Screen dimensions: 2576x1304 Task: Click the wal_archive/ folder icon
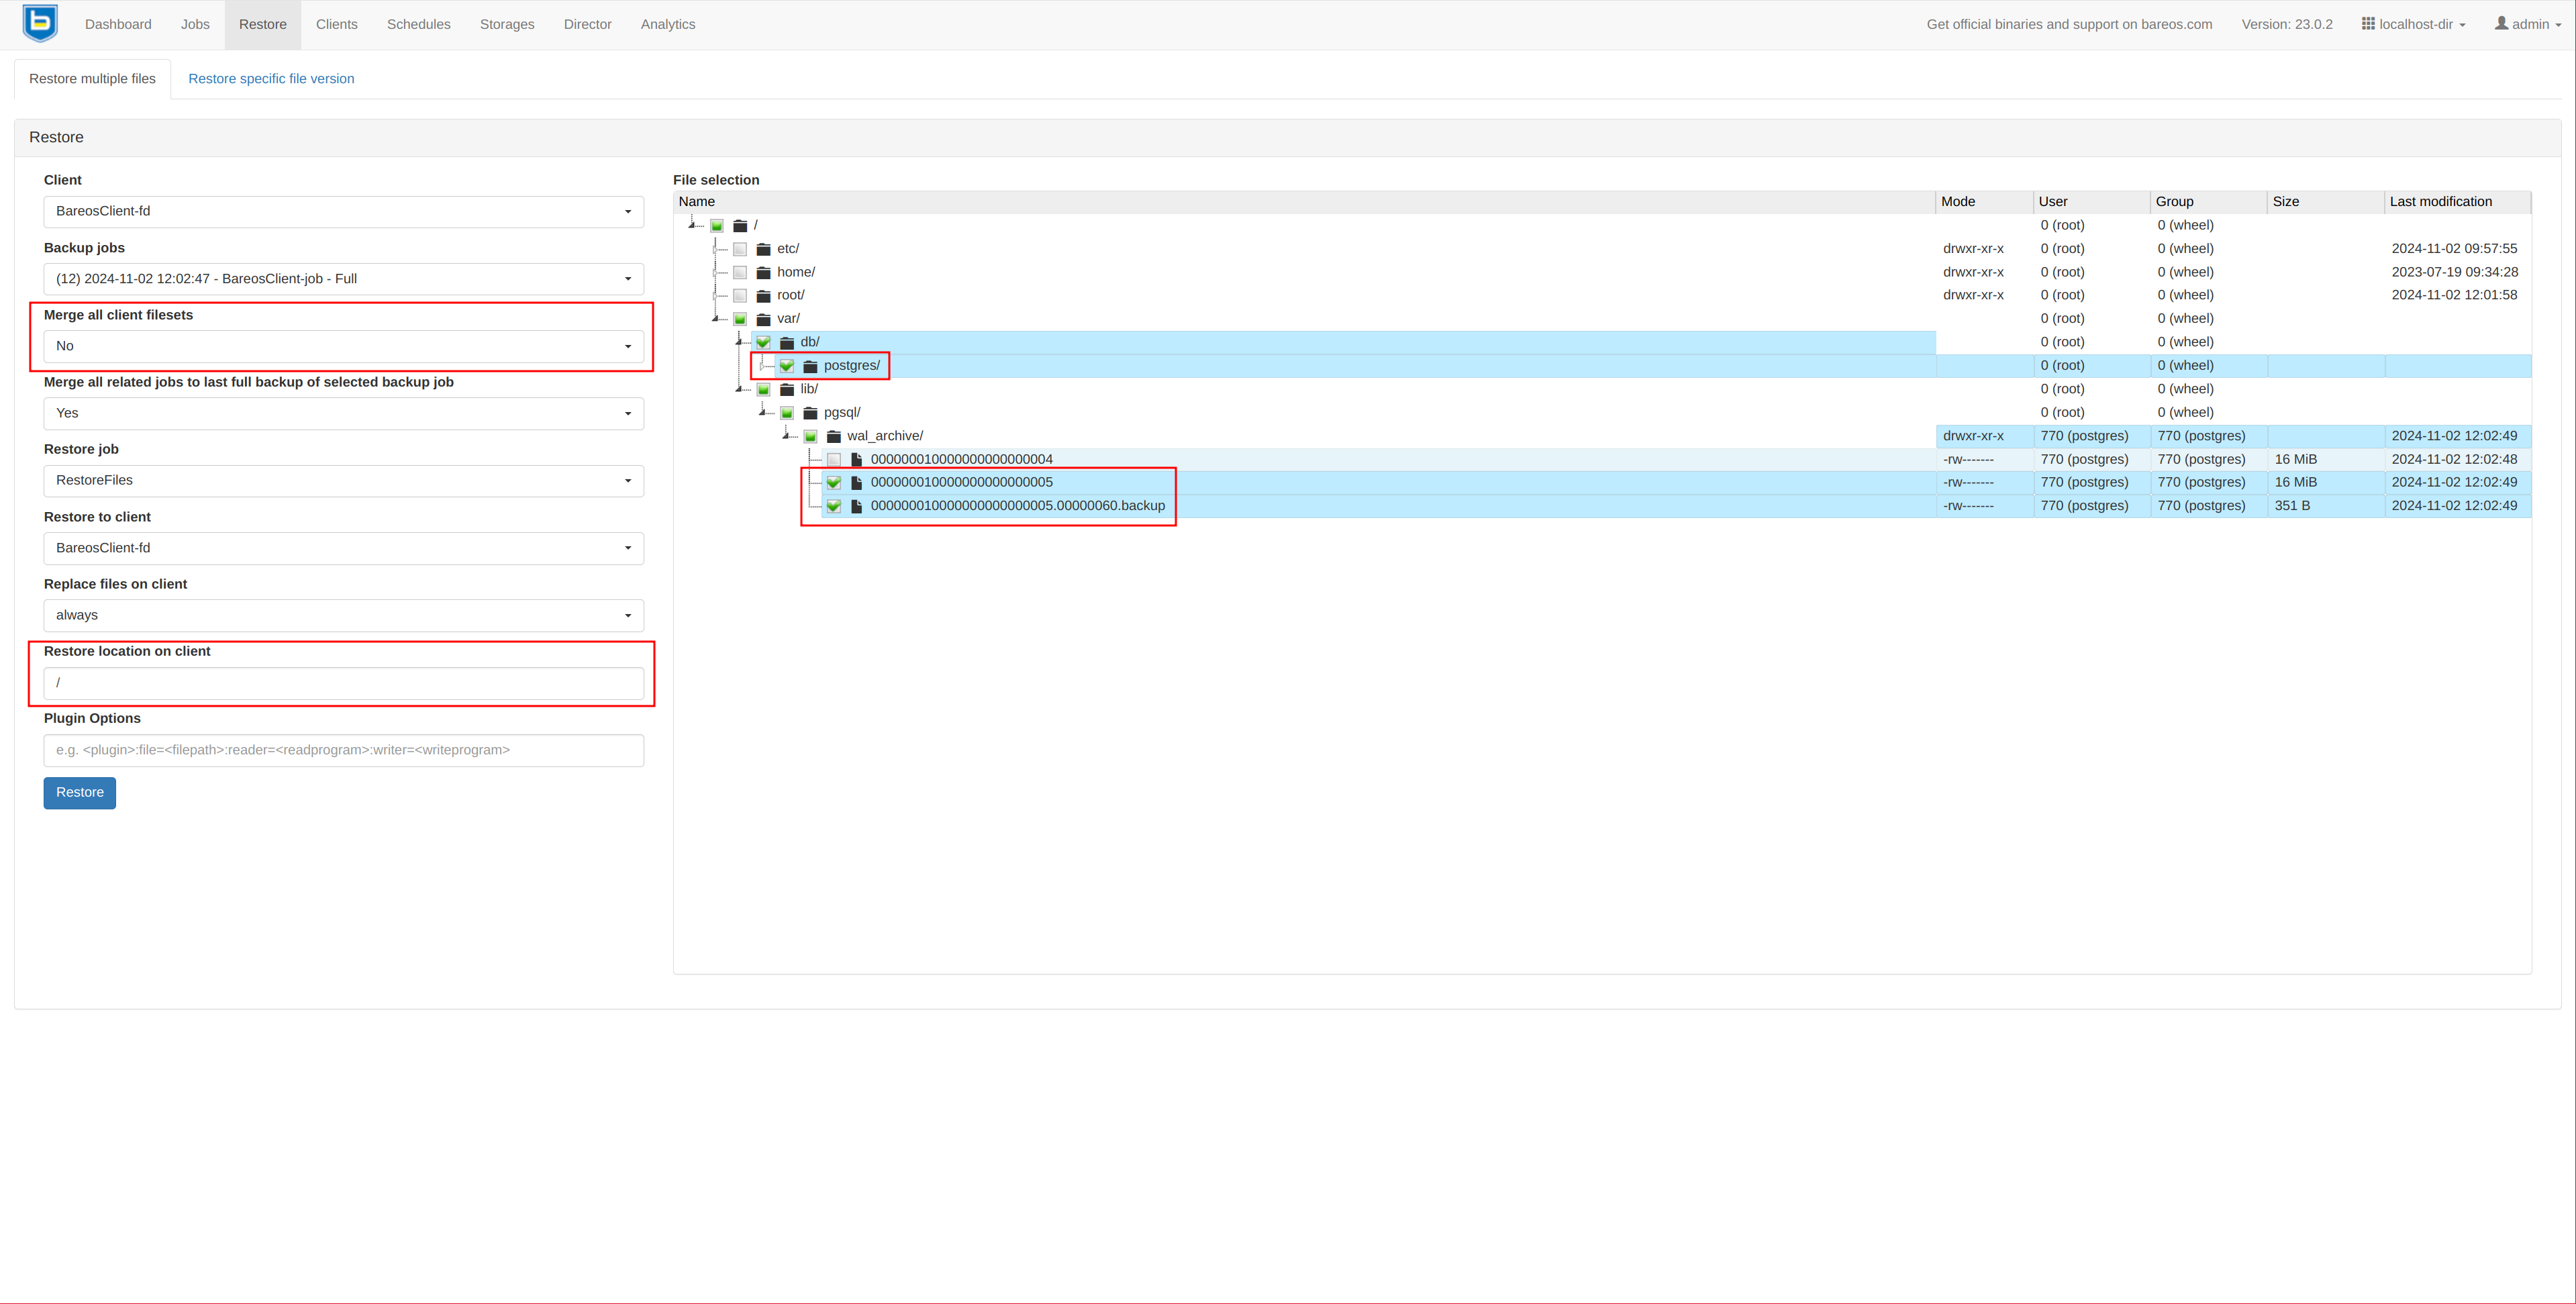click(x=834, y=436)
